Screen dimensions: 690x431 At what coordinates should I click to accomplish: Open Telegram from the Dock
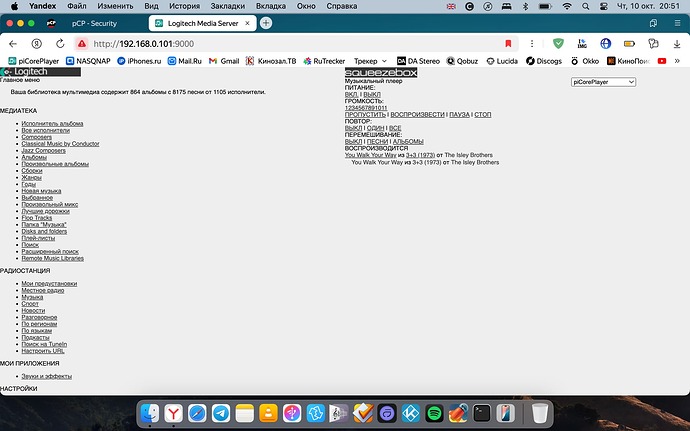(x=221, y=413)
